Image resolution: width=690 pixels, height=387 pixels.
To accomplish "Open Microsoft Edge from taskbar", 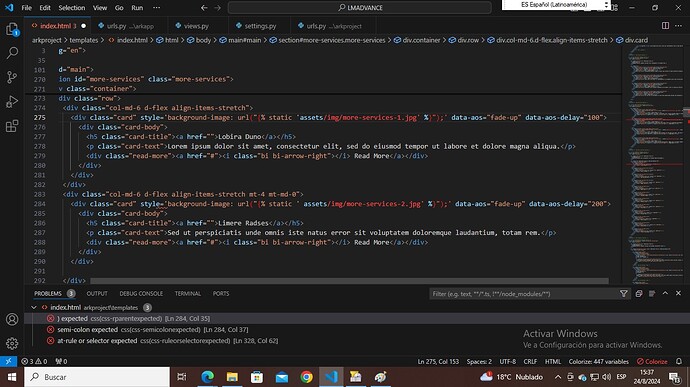I will tap(207, 377).
